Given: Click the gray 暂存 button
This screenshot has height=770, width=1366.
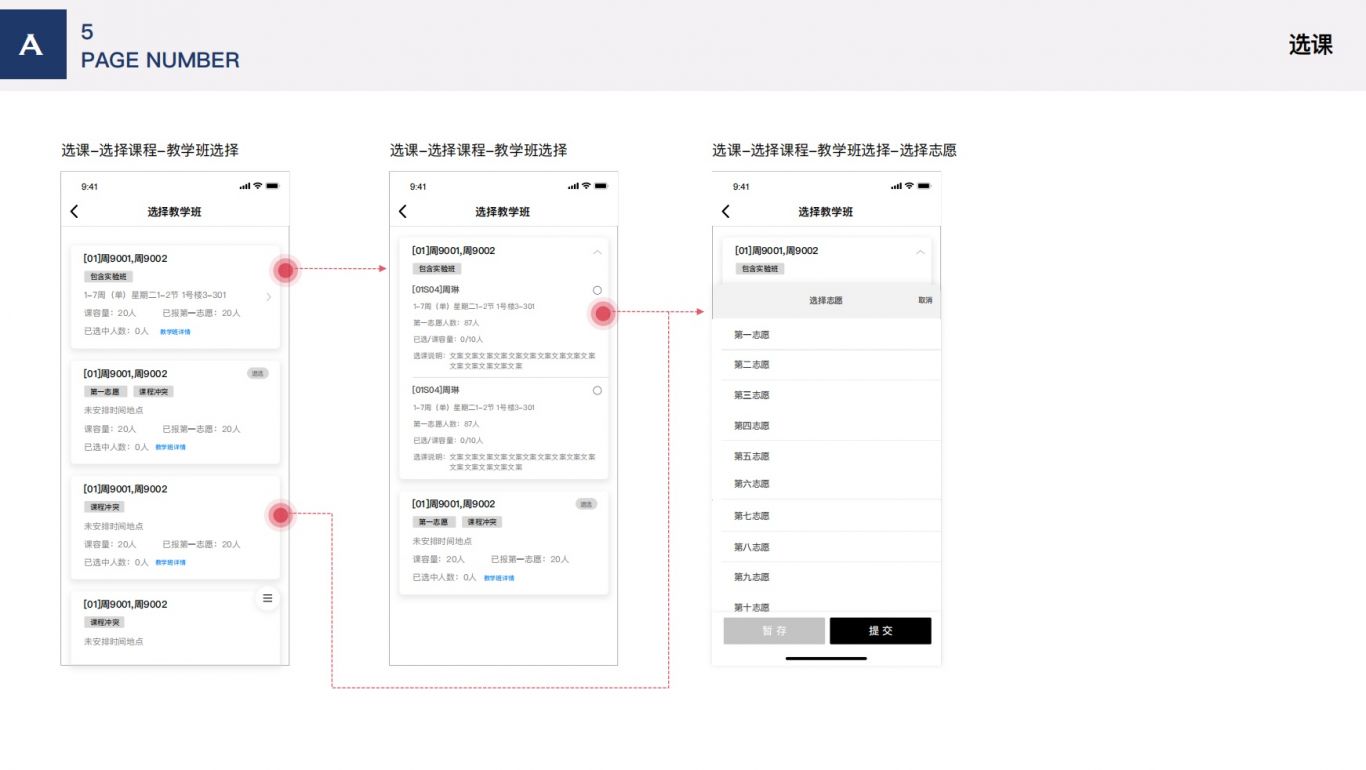Looking at the screenshot, I should [774, 631].
